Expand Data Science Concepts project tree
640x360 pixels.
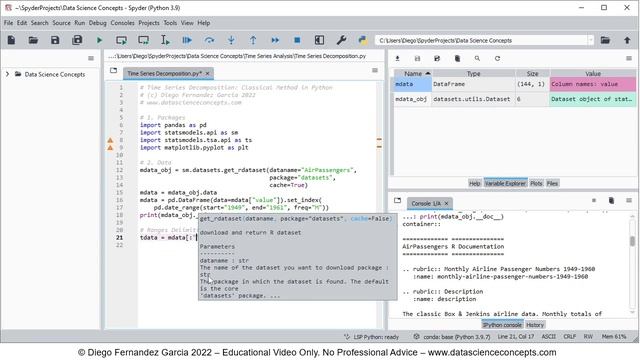(x=7, y=74)
